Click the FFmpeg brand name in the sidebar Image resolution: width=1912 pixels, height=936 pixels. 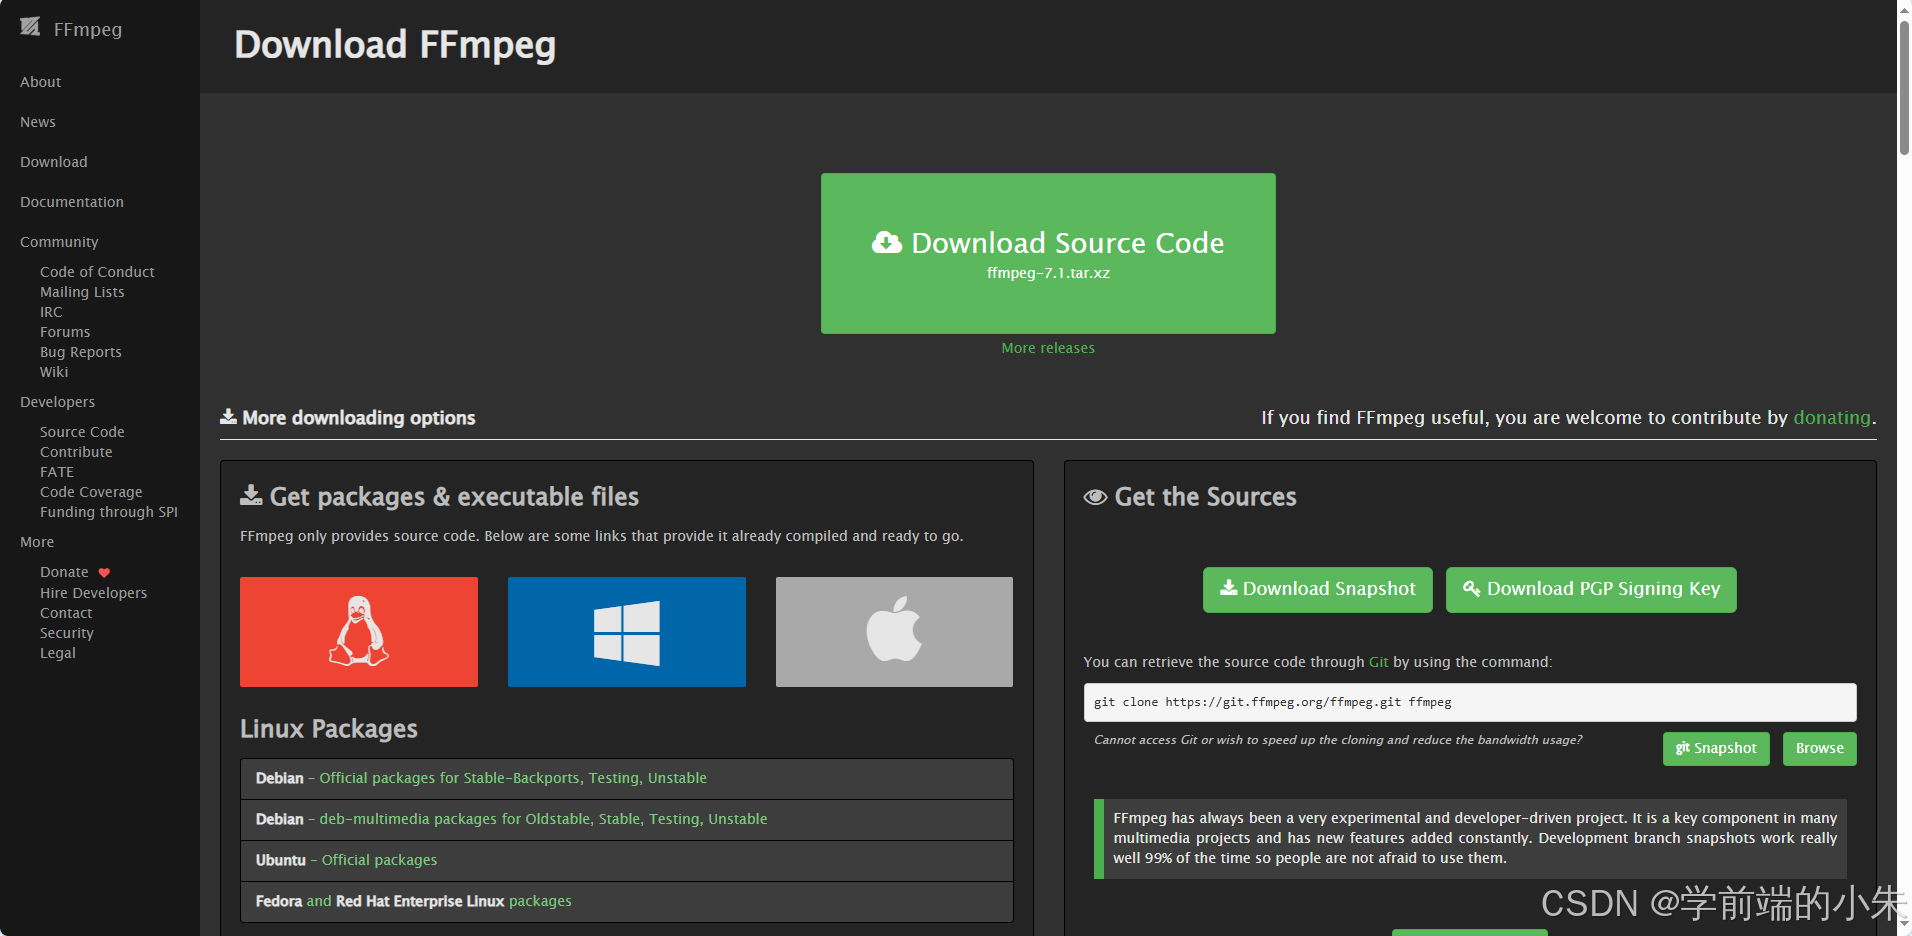point(88,29)
